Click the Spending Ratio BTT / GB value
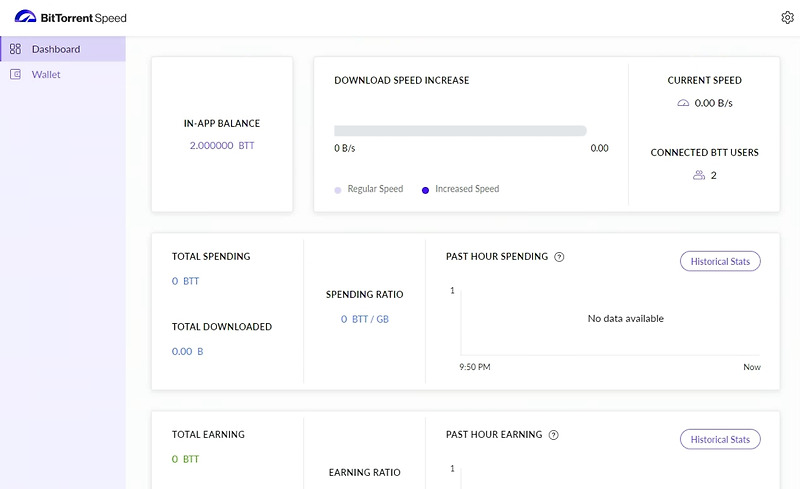 coord(364,319)
